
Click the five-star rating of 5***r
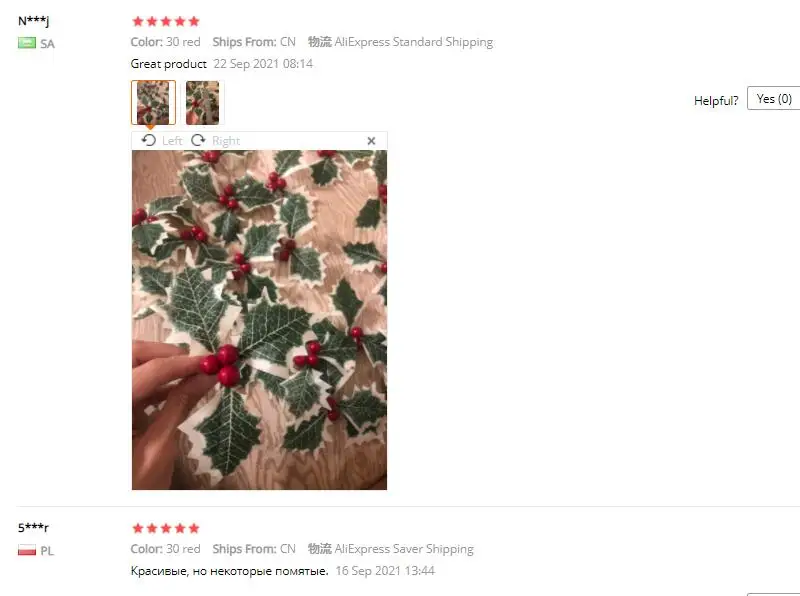tap(166, 528)
